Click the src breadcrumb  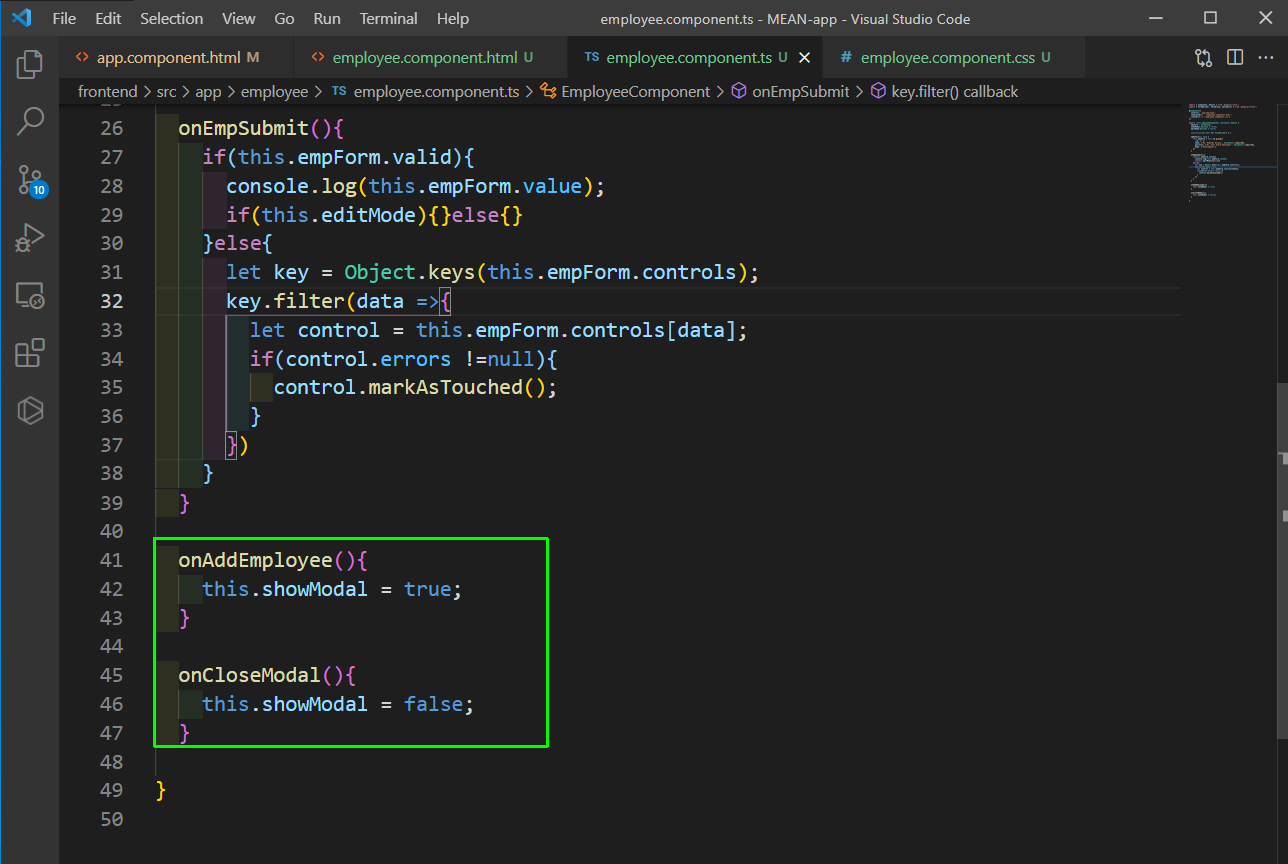166,91
